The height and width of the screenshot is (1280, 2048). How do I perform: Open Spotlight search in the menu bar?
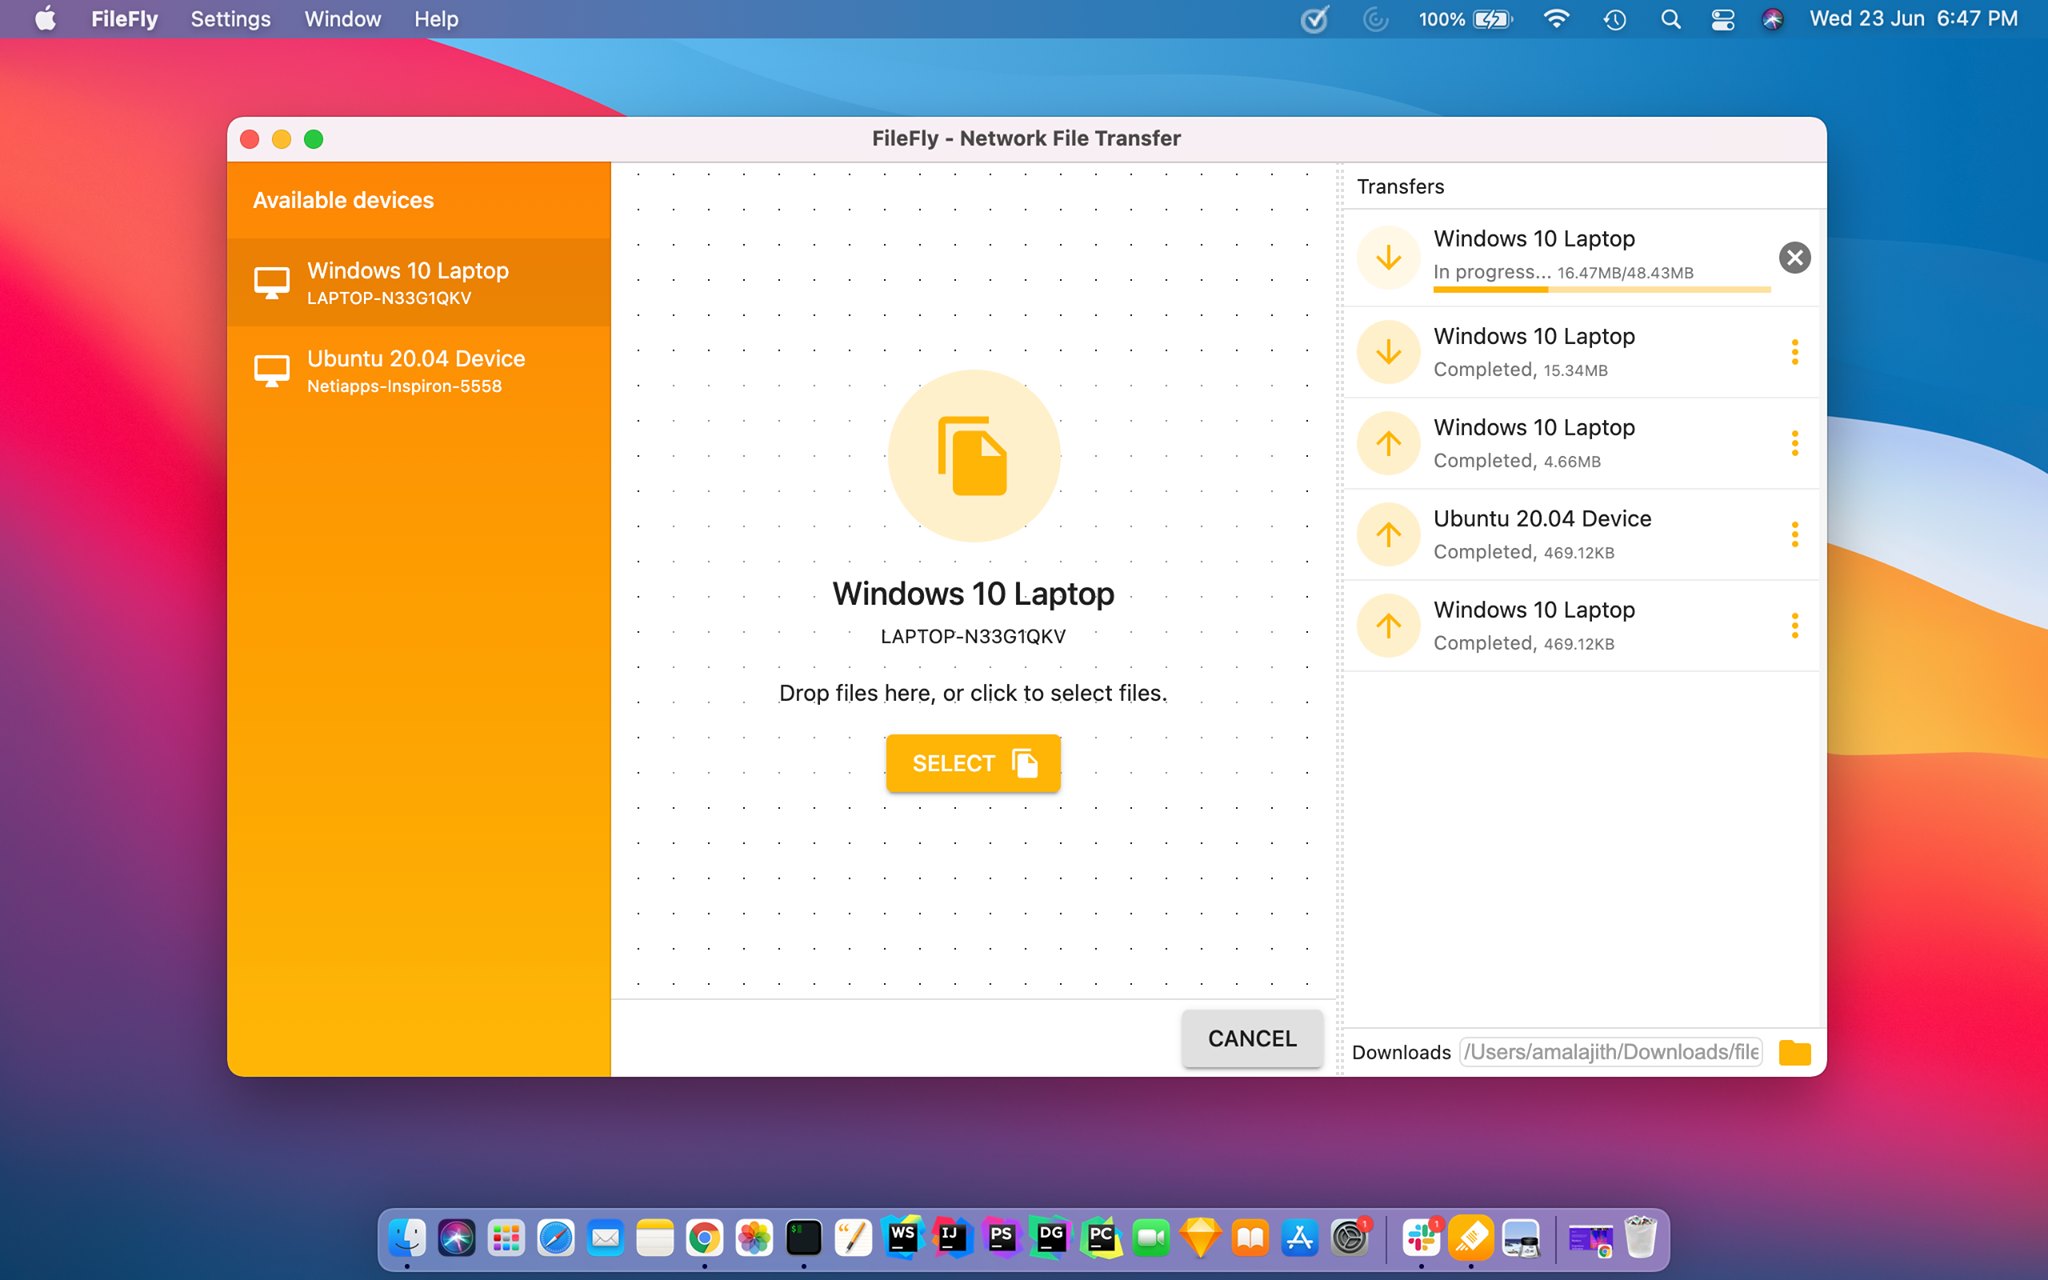tap(1670, 19)
